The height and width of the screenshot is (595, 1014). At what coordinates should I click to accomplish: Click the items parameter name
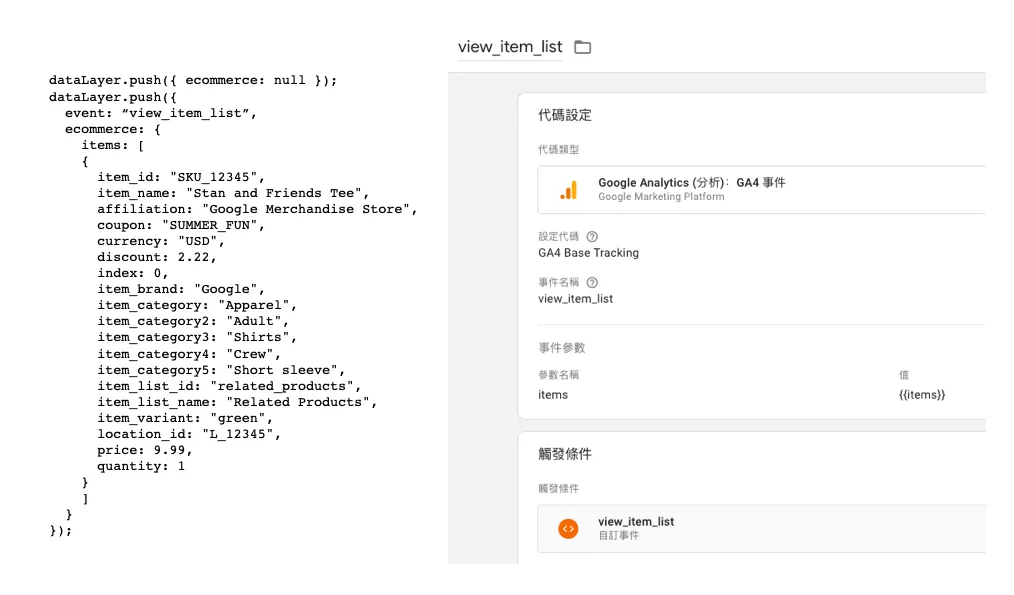click(x=553, y=395)
